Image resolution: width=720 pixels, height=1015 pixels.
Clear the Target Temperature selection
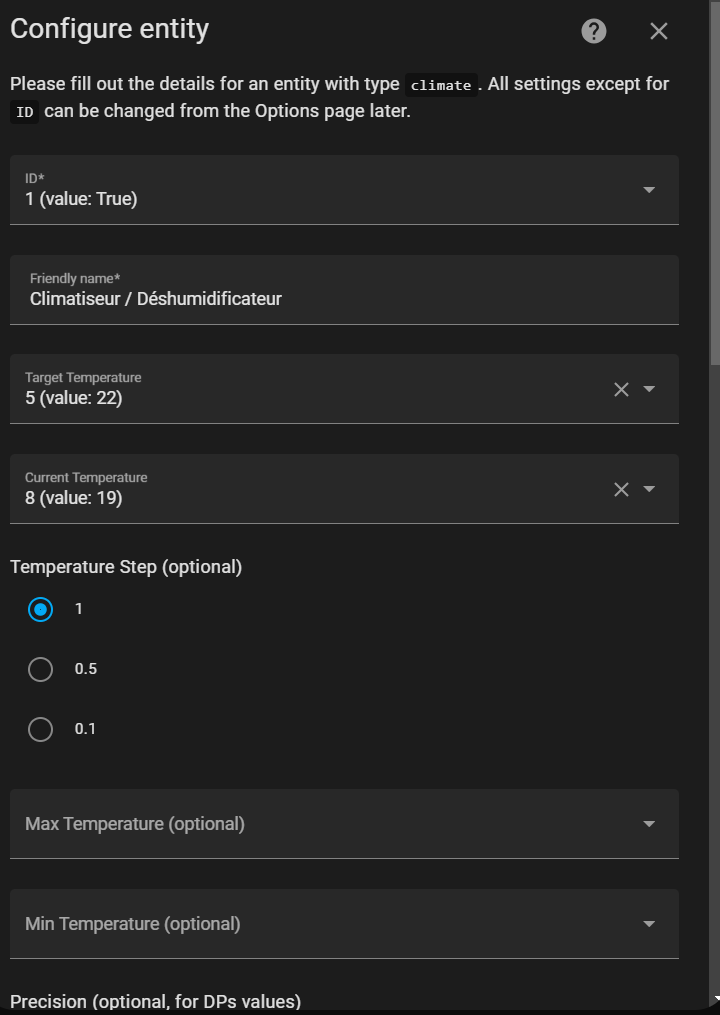pos(621,389)
